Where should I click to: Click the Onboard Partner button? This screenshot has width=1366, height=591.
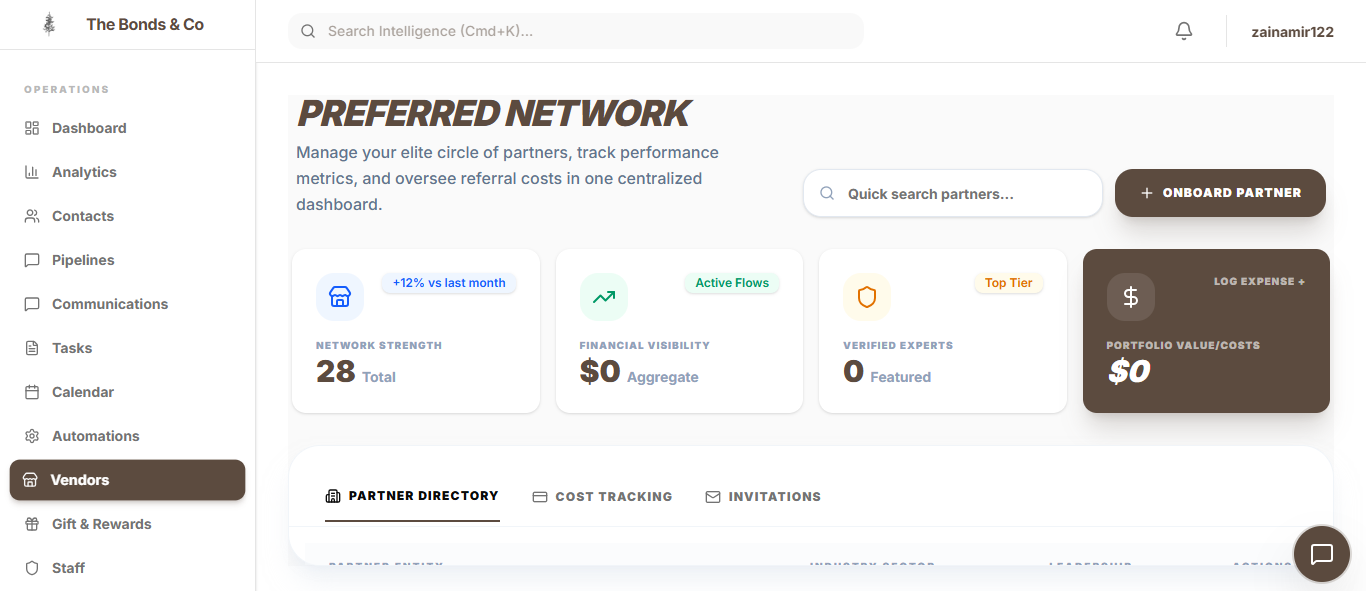(1220, 193)
